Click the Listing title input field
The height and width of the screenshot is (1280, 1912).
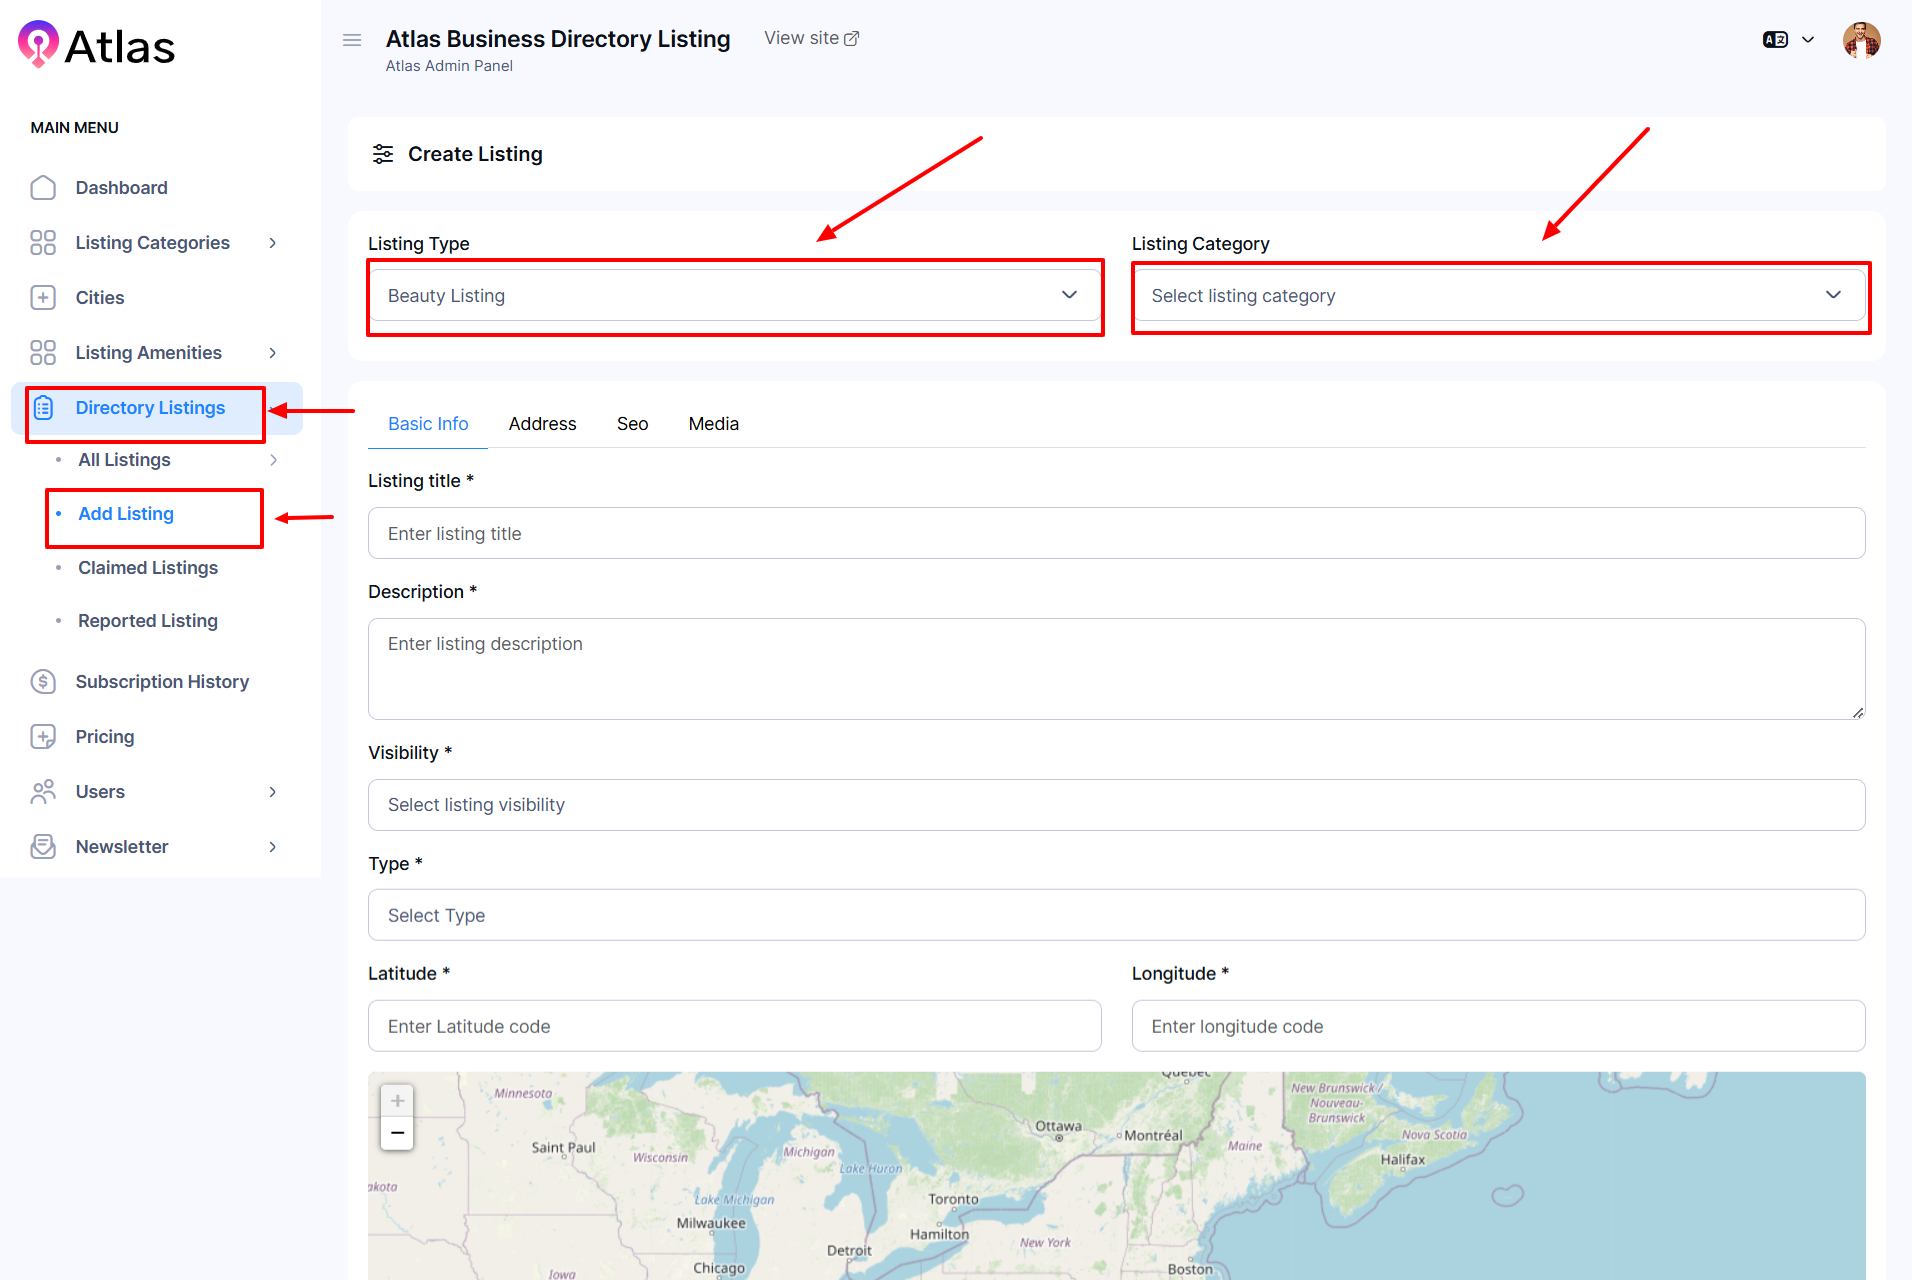(1116, 534)
